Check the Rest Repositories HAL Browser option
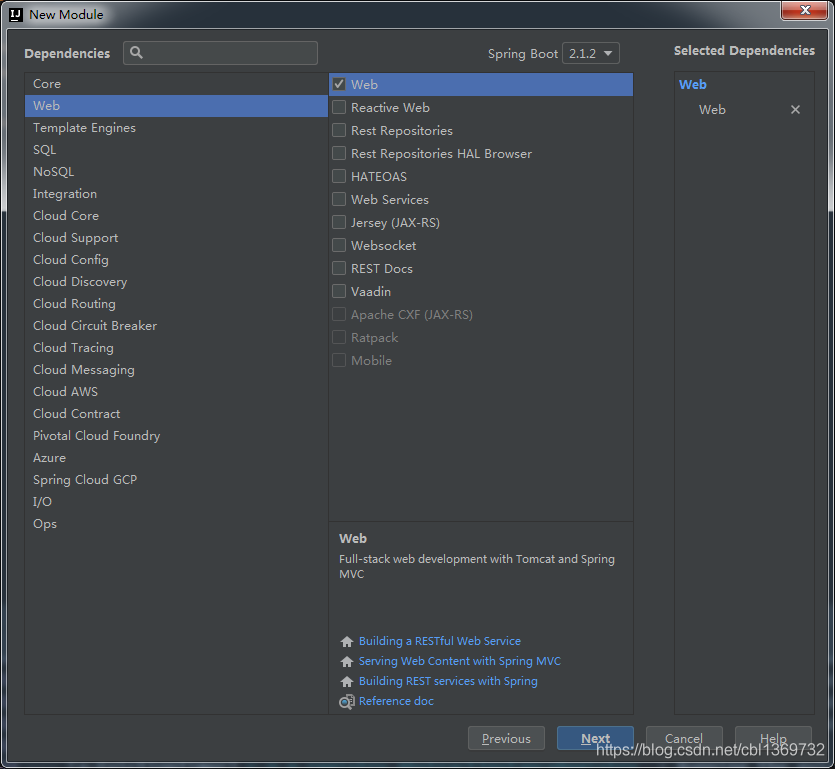The width and height of the screenshot is (835, 769). (x=340, y=154)
